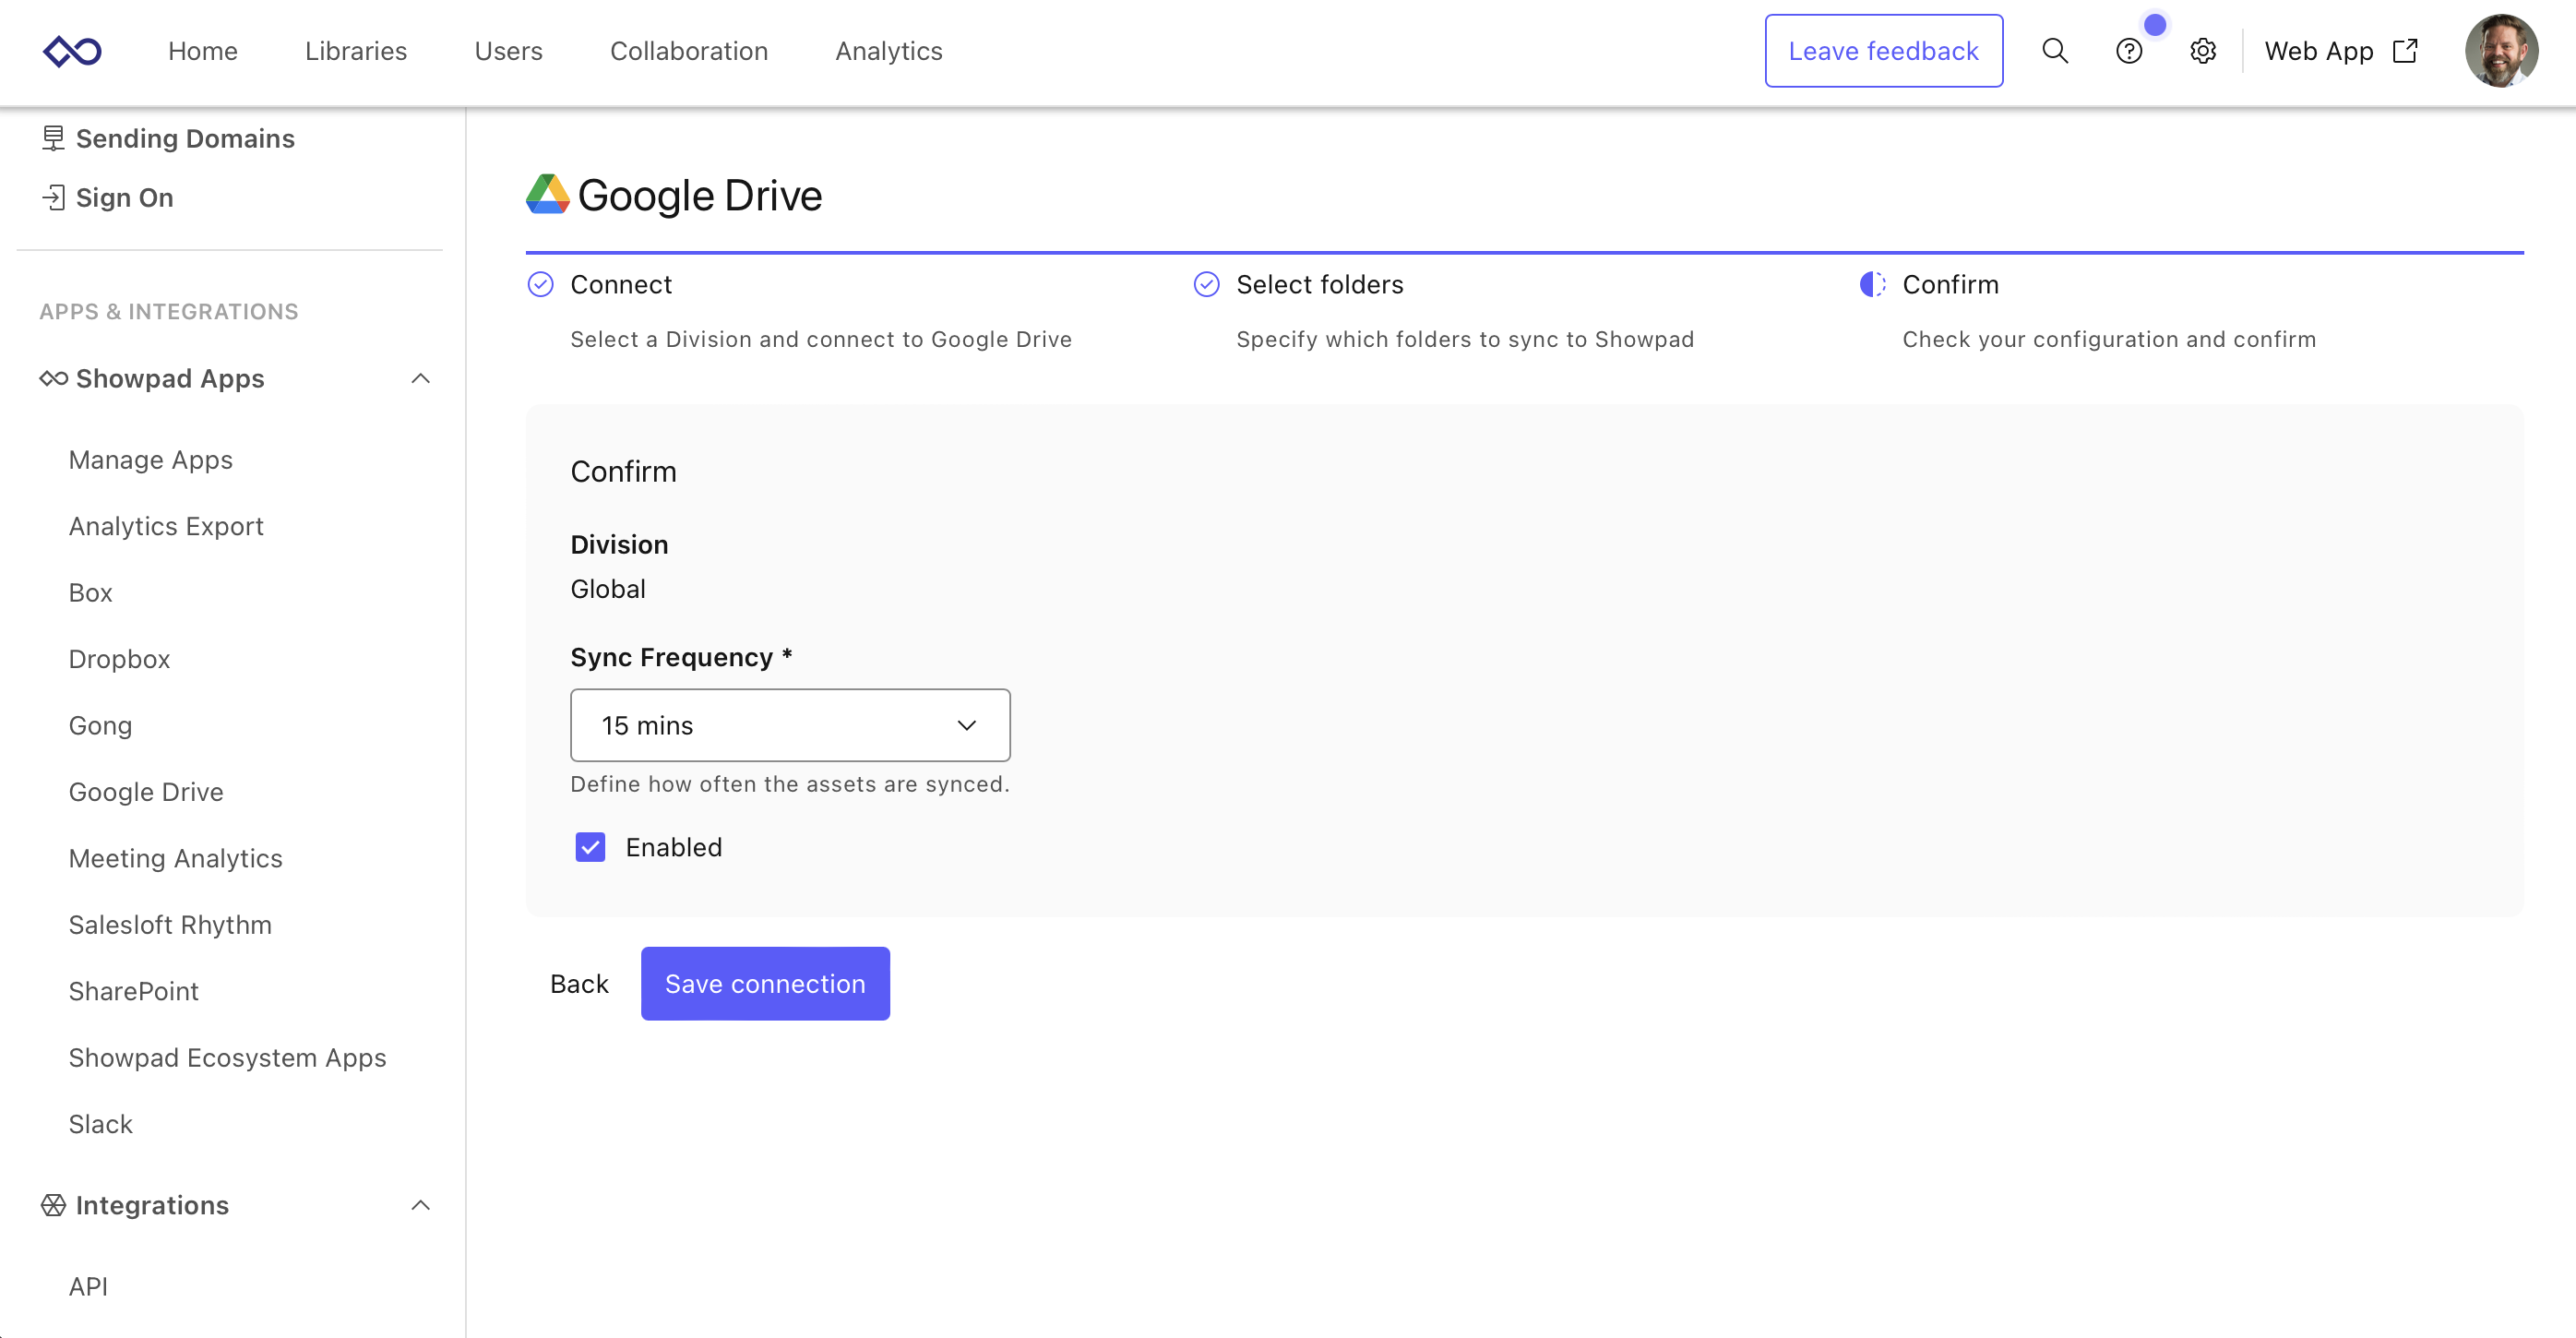Click the Select folders step checkmark icon
Image resolution: width=2576 pixels, height=1338 pixels.
point(1207,285)
